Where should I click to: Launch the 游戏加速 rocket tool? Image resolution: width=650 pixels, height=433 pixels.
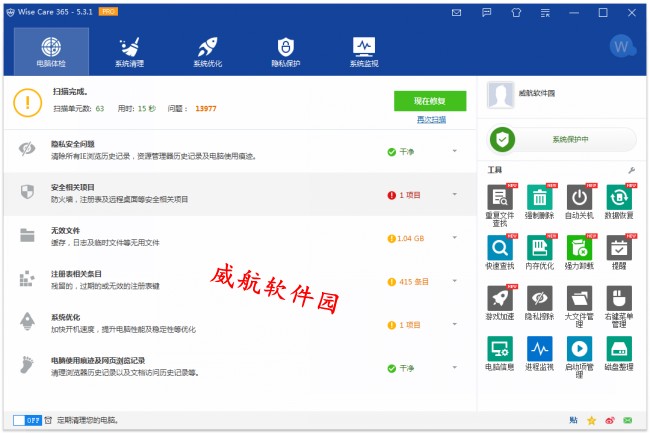tap(500, 303)
